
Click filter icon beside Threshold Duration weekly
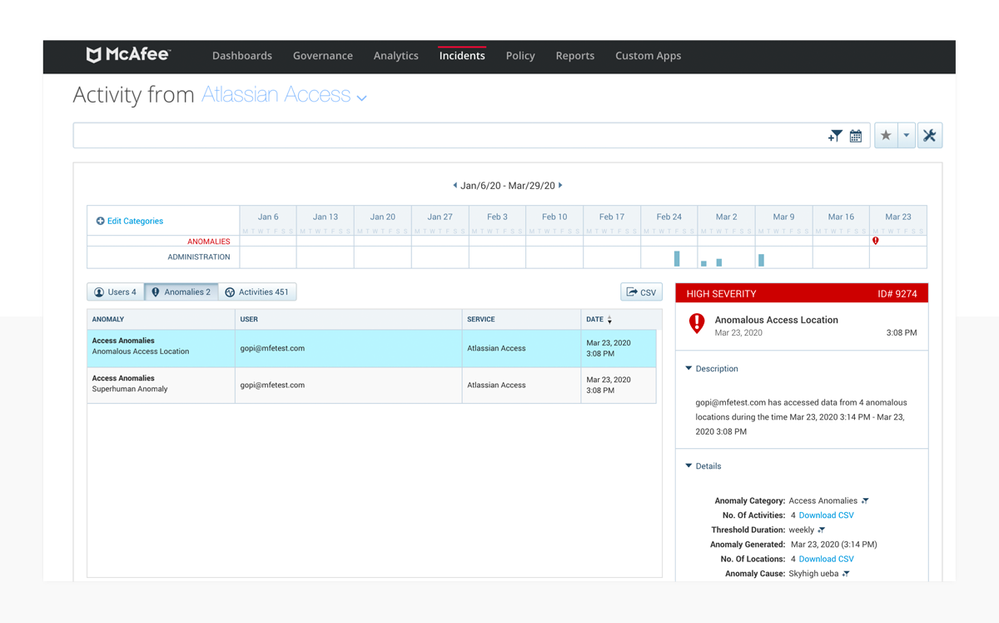[821, 530]
